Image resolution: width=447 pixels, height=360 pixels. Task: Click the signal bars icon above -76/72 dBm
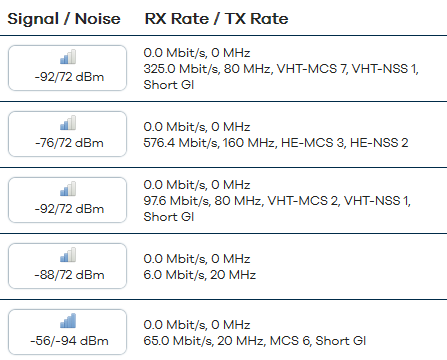tap(68, 123)
